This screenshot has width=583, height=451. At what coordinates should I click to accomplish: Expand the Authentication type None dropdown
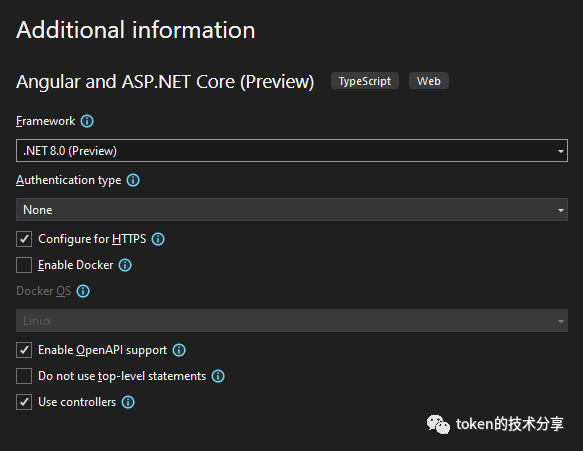click(292, 210)
